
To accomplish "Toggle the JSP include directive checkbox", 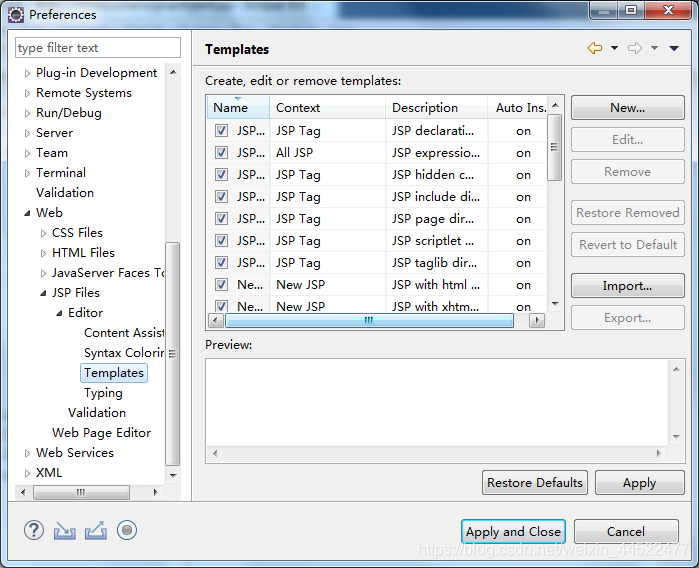I will coord(221,197).
